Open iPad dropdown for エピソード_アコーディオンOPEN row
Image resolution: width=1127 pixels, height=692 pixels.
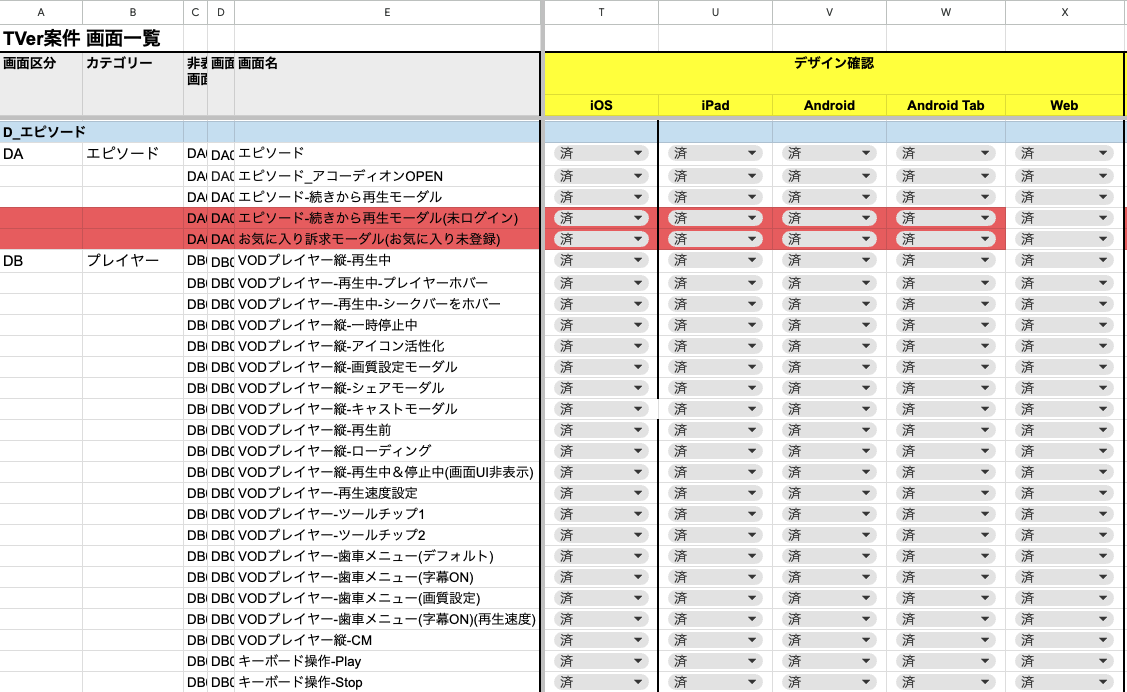(x=714, y=175)
